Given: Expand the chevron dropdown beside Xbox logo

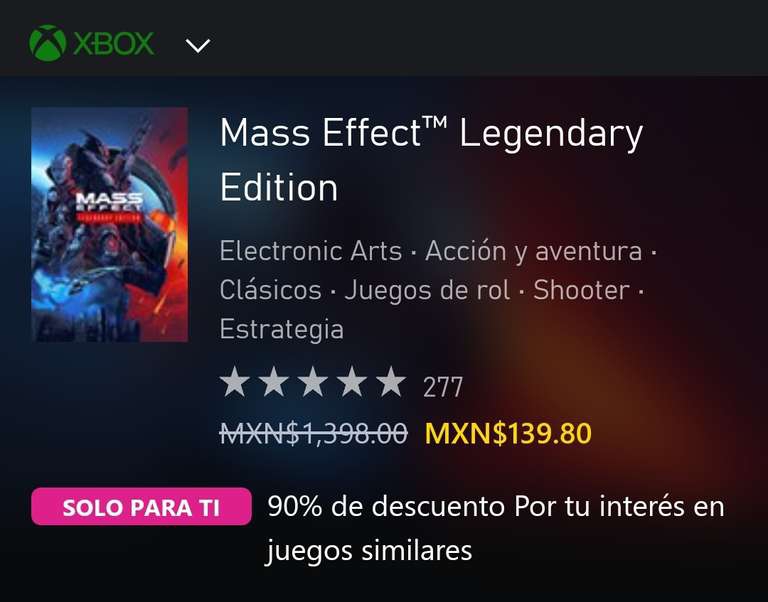Looking at the screenshot, I should click(x=198, y=46).
